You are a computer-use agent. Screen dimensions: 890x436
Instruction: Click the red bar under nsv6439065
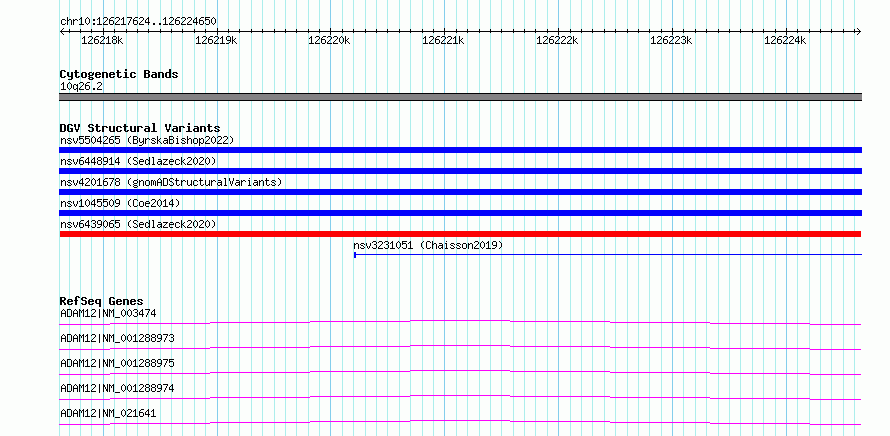(x=460, y=234)
